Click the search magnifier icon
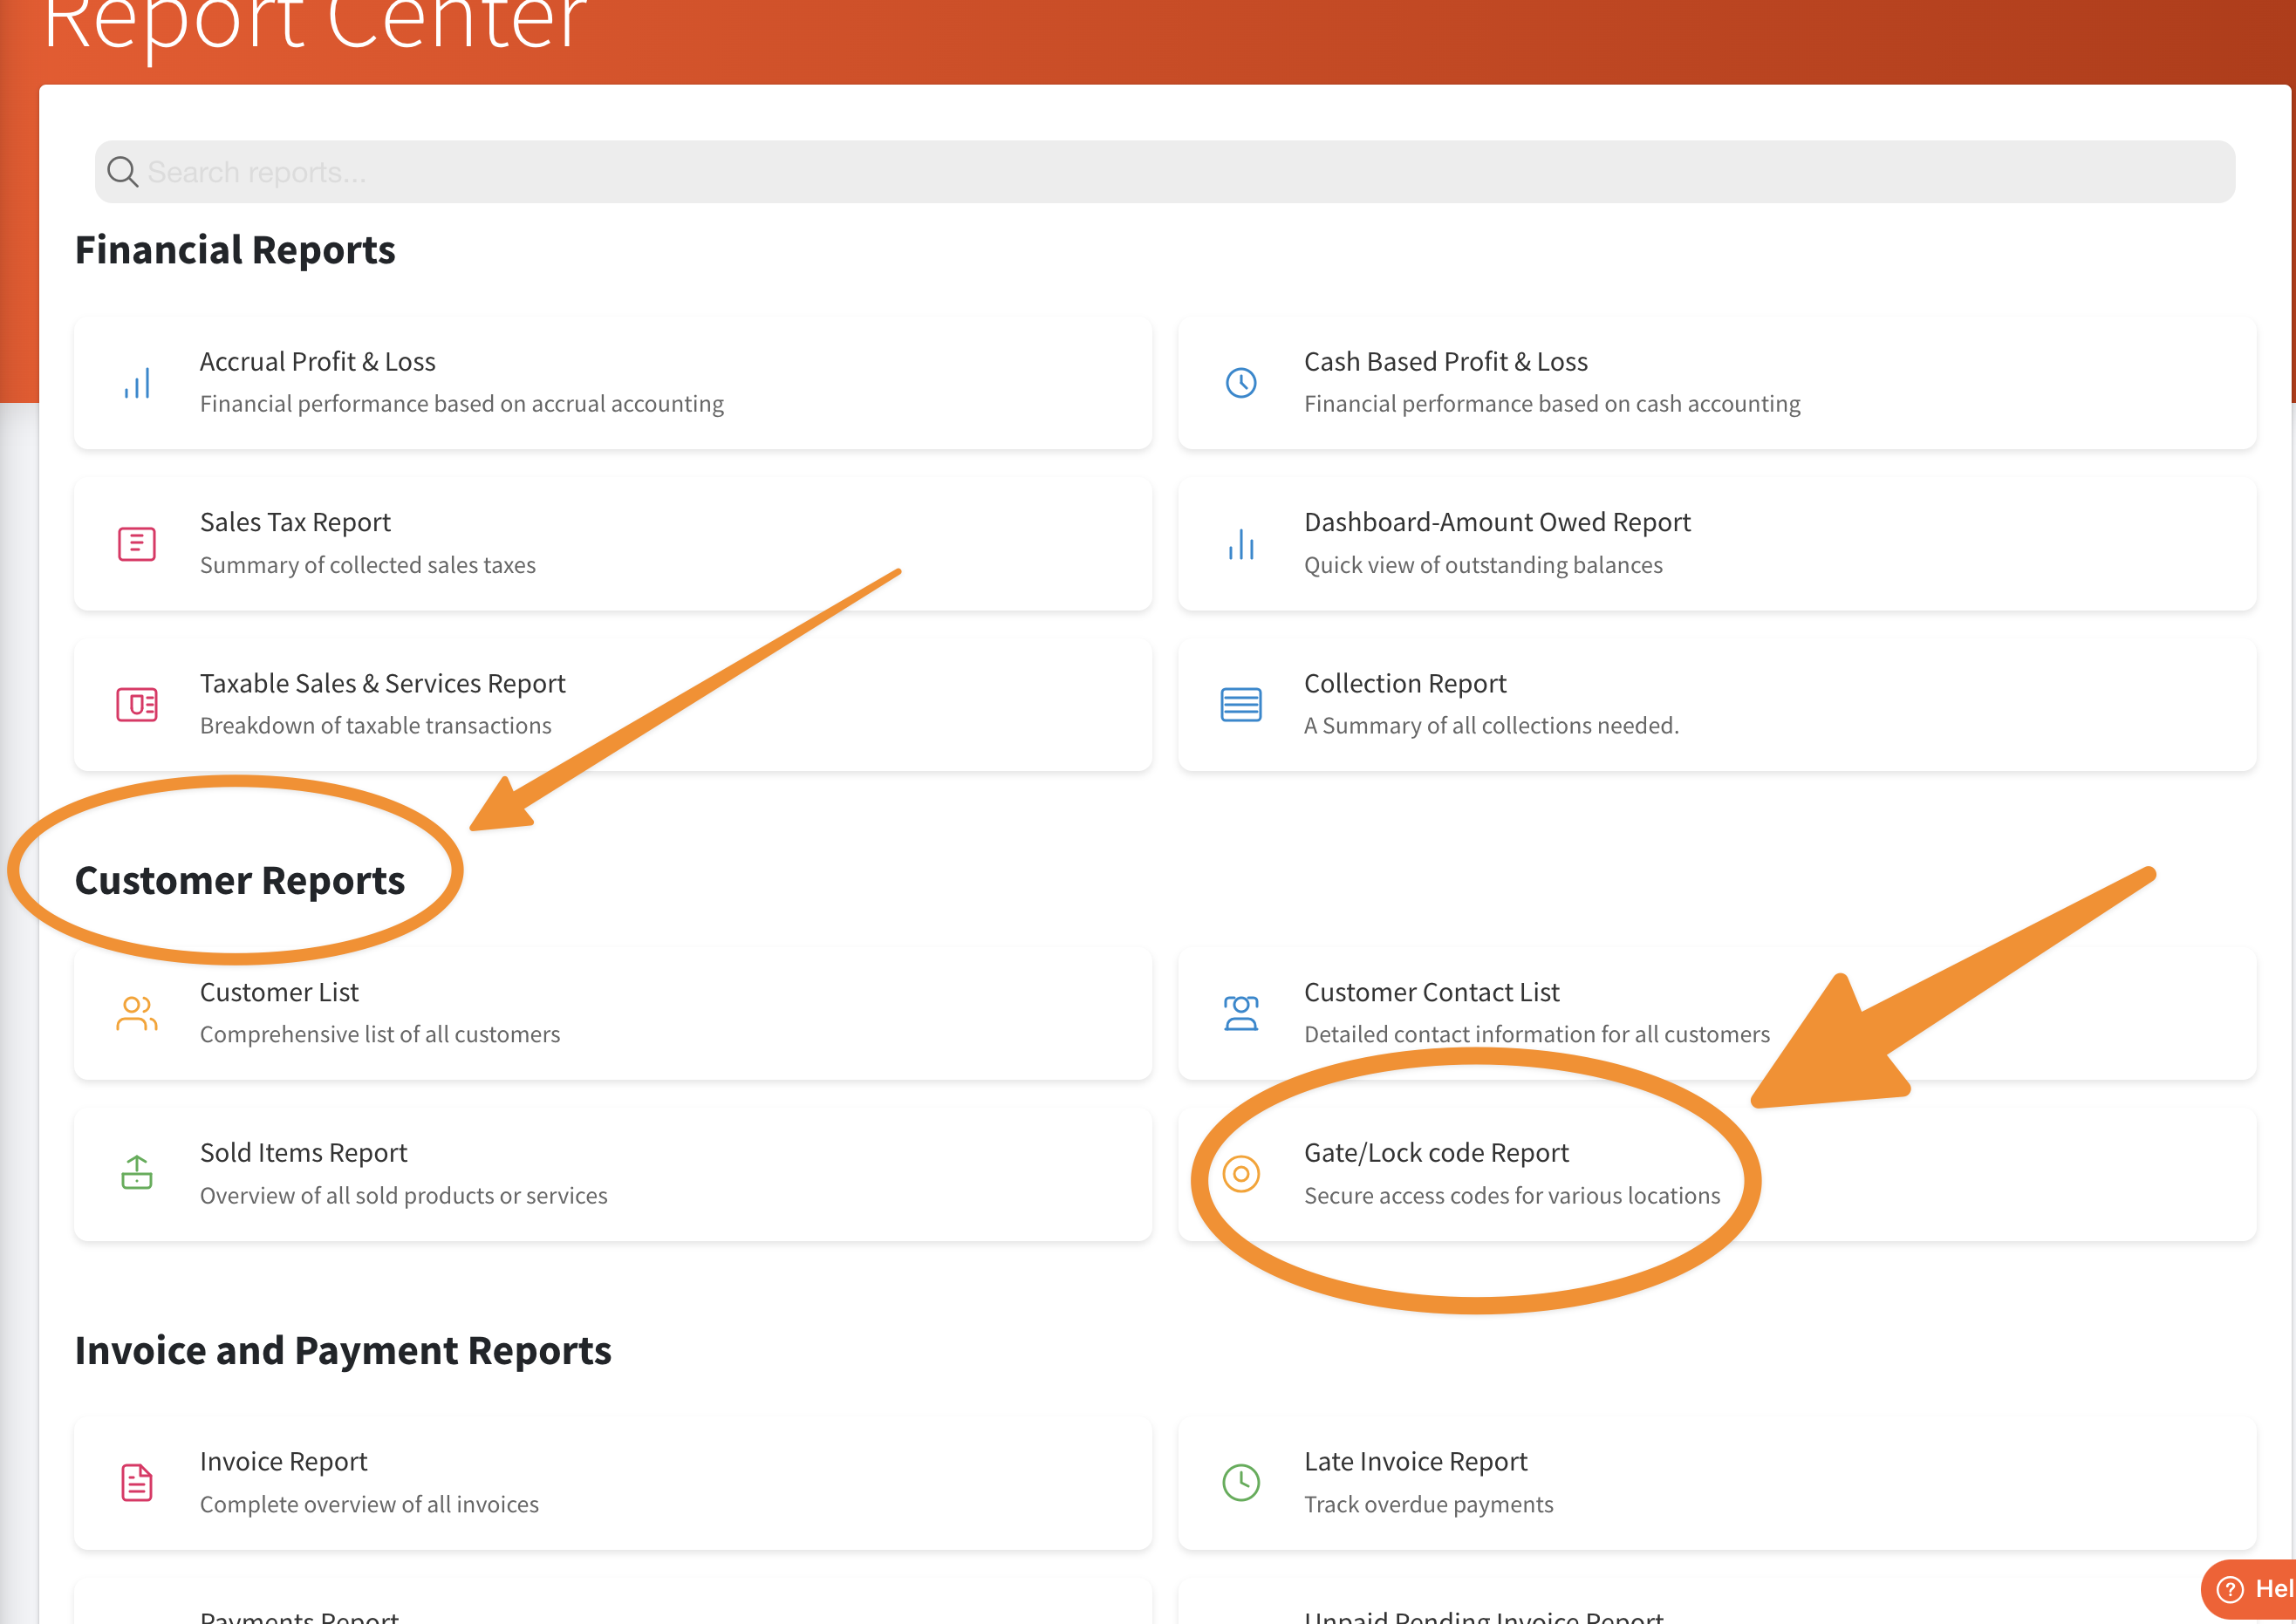Screen dimensions: 2296x1624 (x=122, y=172)
